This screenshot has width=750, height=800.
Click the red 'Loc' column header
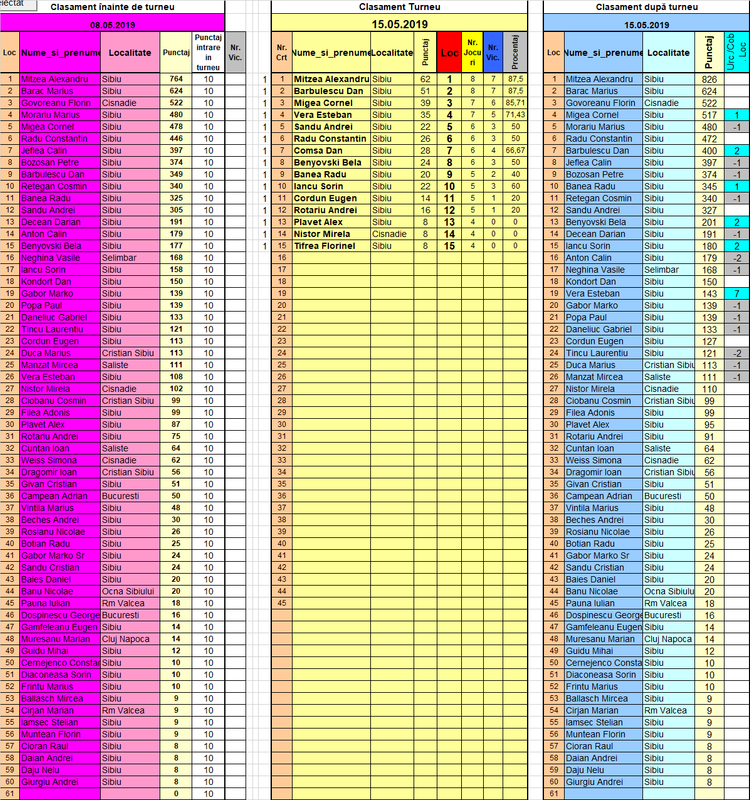(449, 53)
